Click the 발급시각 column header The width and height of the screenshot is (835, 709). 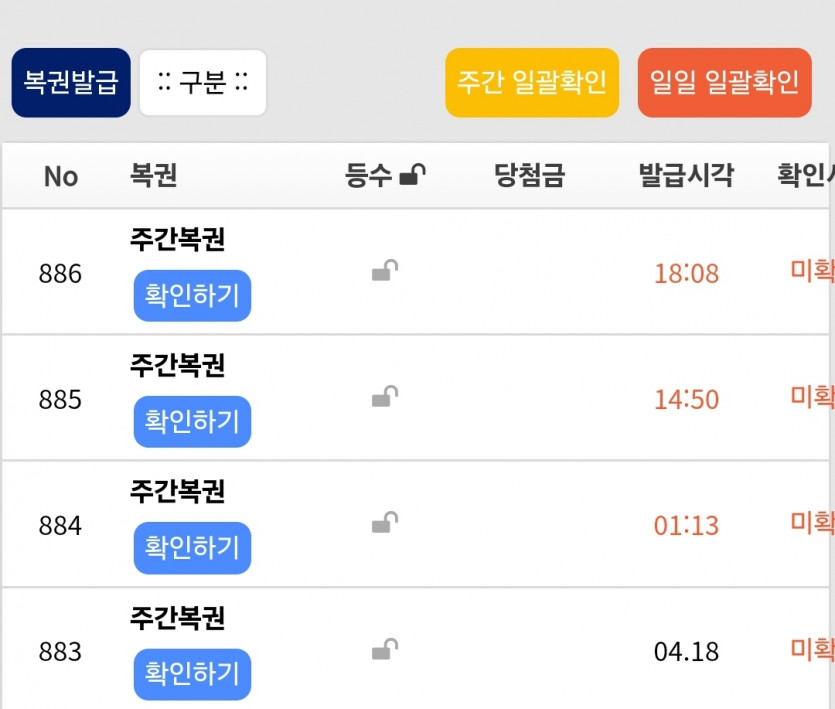coord(686,177)
